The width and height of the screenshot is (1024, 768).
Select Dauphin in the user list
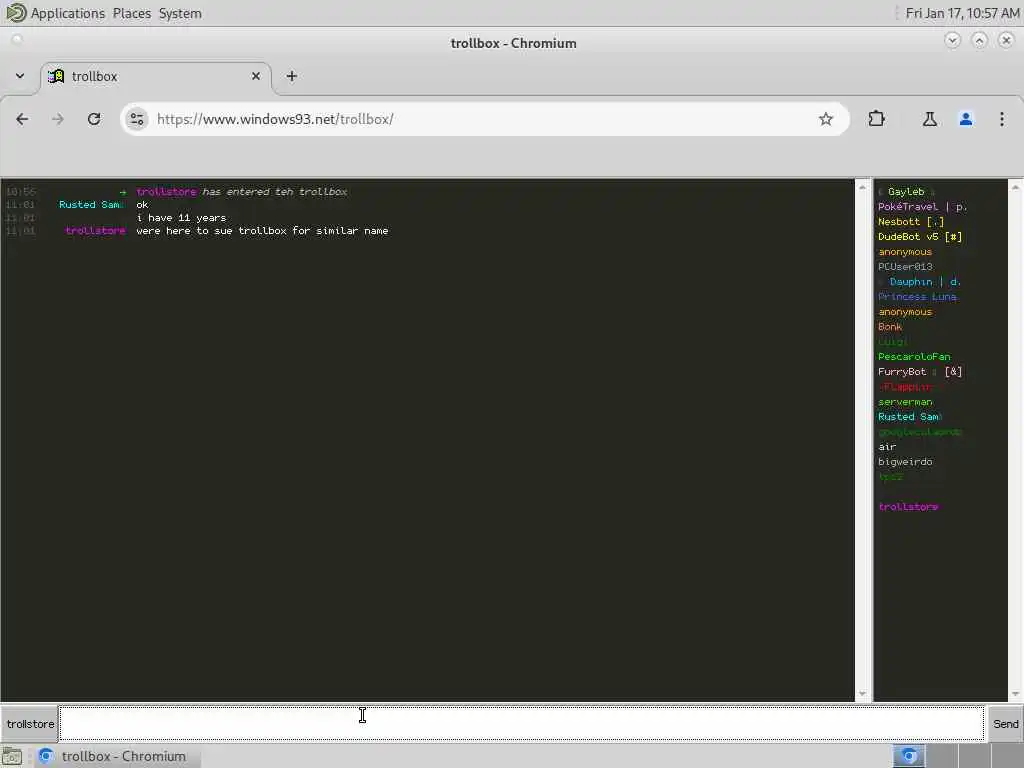[x=920, y=281]
